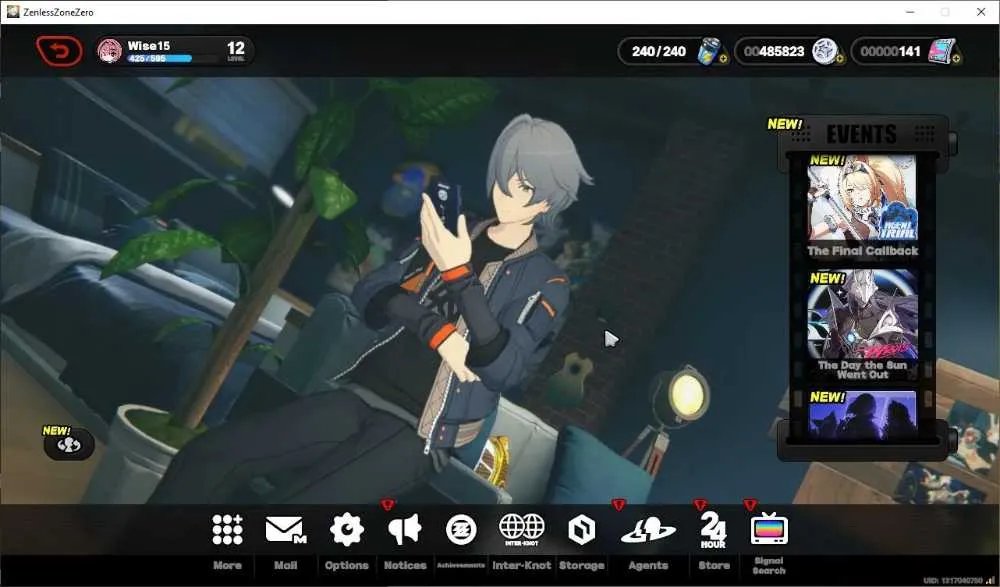The width and height of the screenshot is (1000, 587).
Task: Open the Achievements medal icon
Action: pos(461,530)
